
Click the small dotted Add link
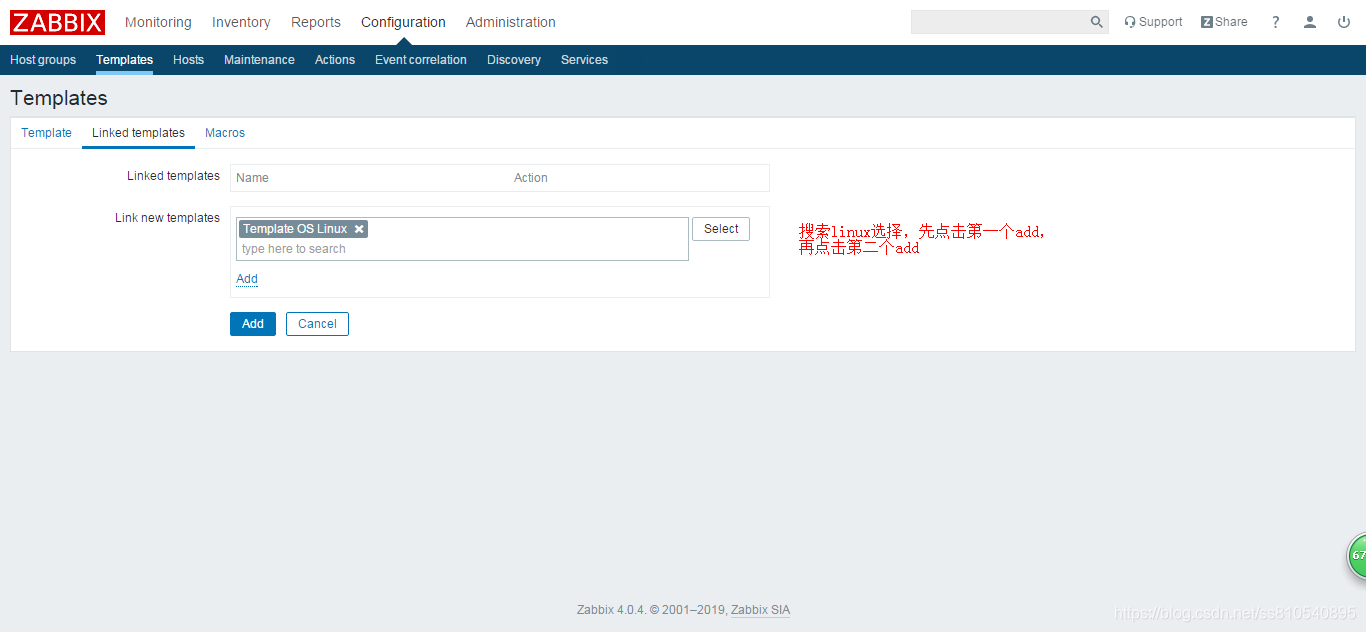[x=247, y=279]
